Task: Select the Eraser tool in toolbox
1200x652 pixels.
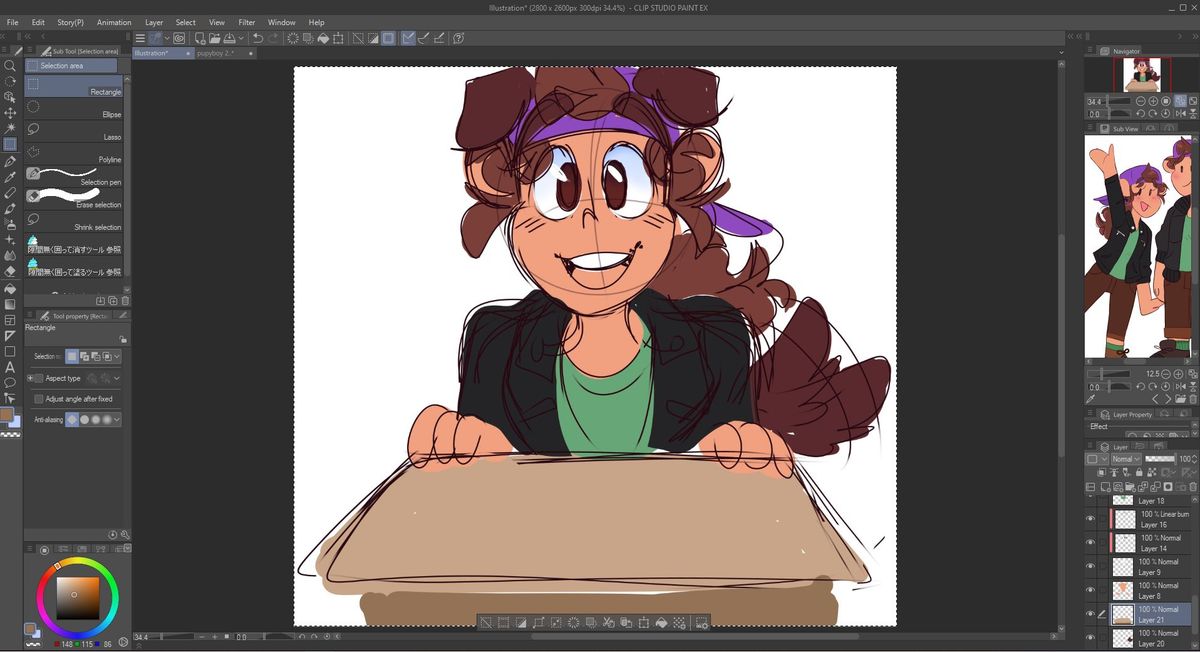Action: [10, 271]
